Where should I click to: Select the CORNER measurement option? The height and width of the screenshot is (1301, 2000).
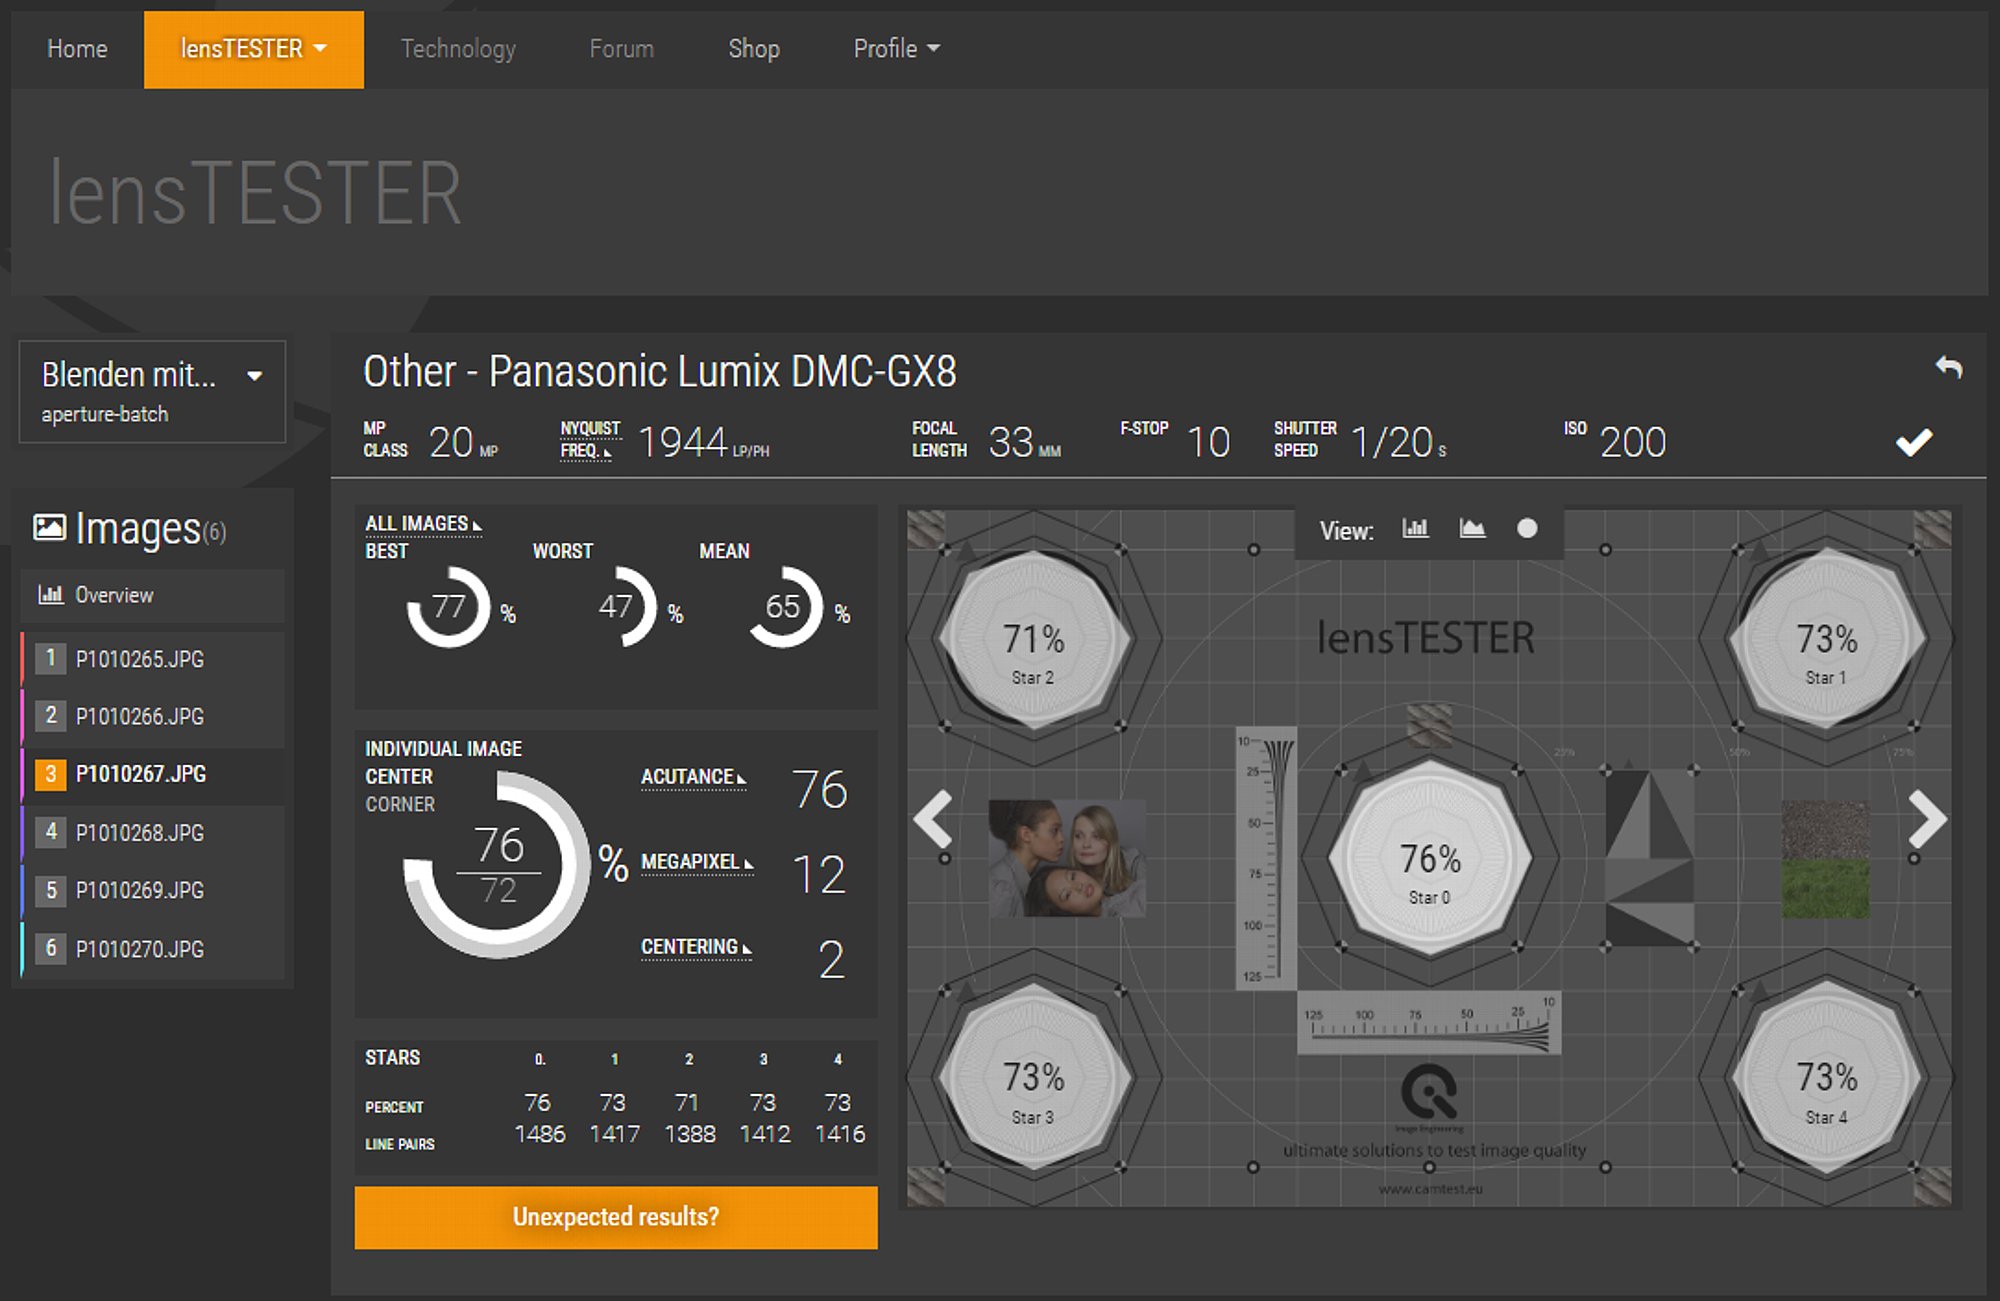(x=400, y=805)
